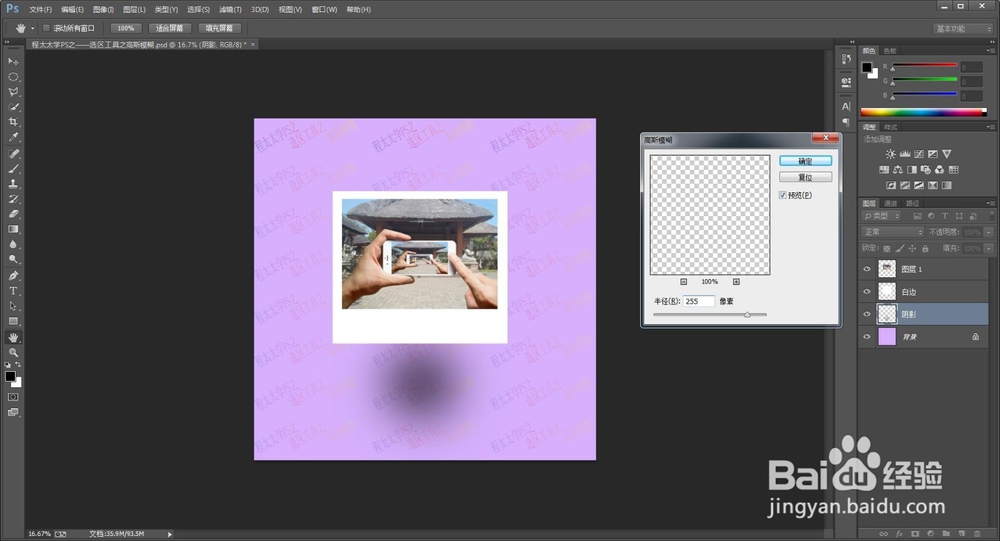Image resolution: width=1000 pixels, height=541 pixels.
Task: Click the radius slider in Gaussian Blur
Action: 710,315
